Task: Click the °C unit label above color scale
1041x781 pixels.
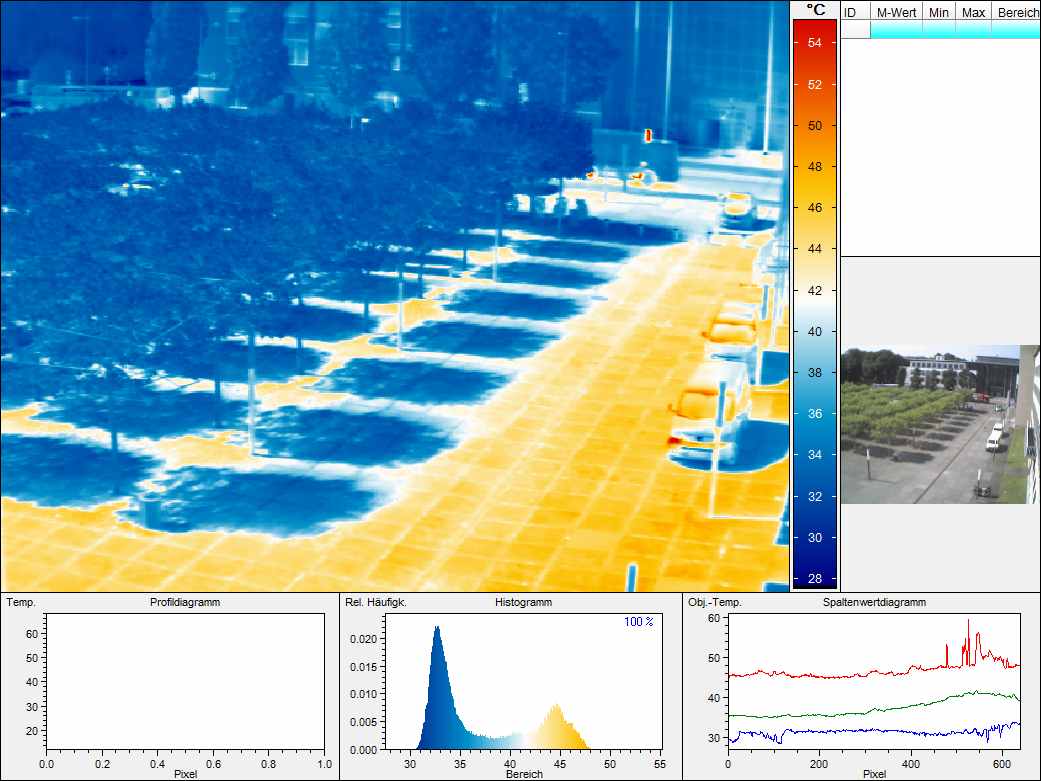Action: (816, 10)
